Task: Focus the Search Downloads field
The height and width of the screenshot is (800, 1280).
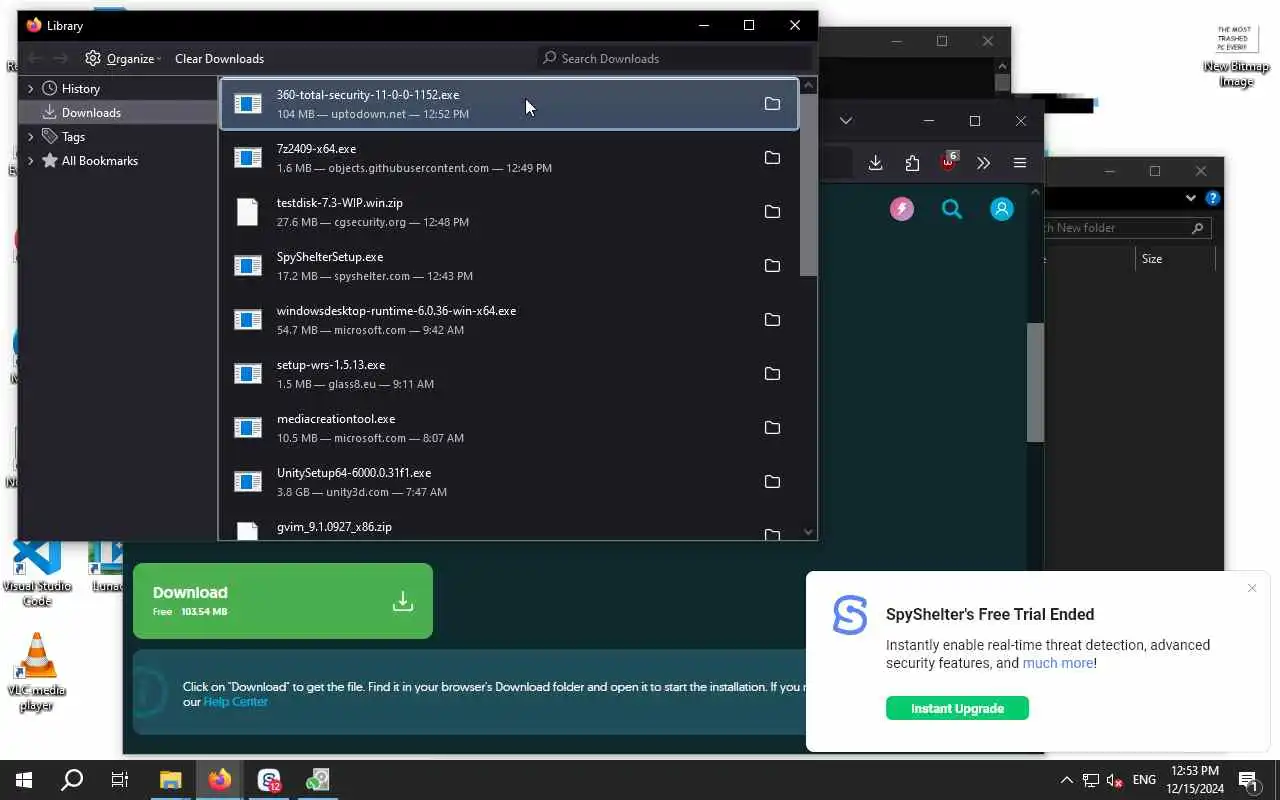Action: click(675, 58)
